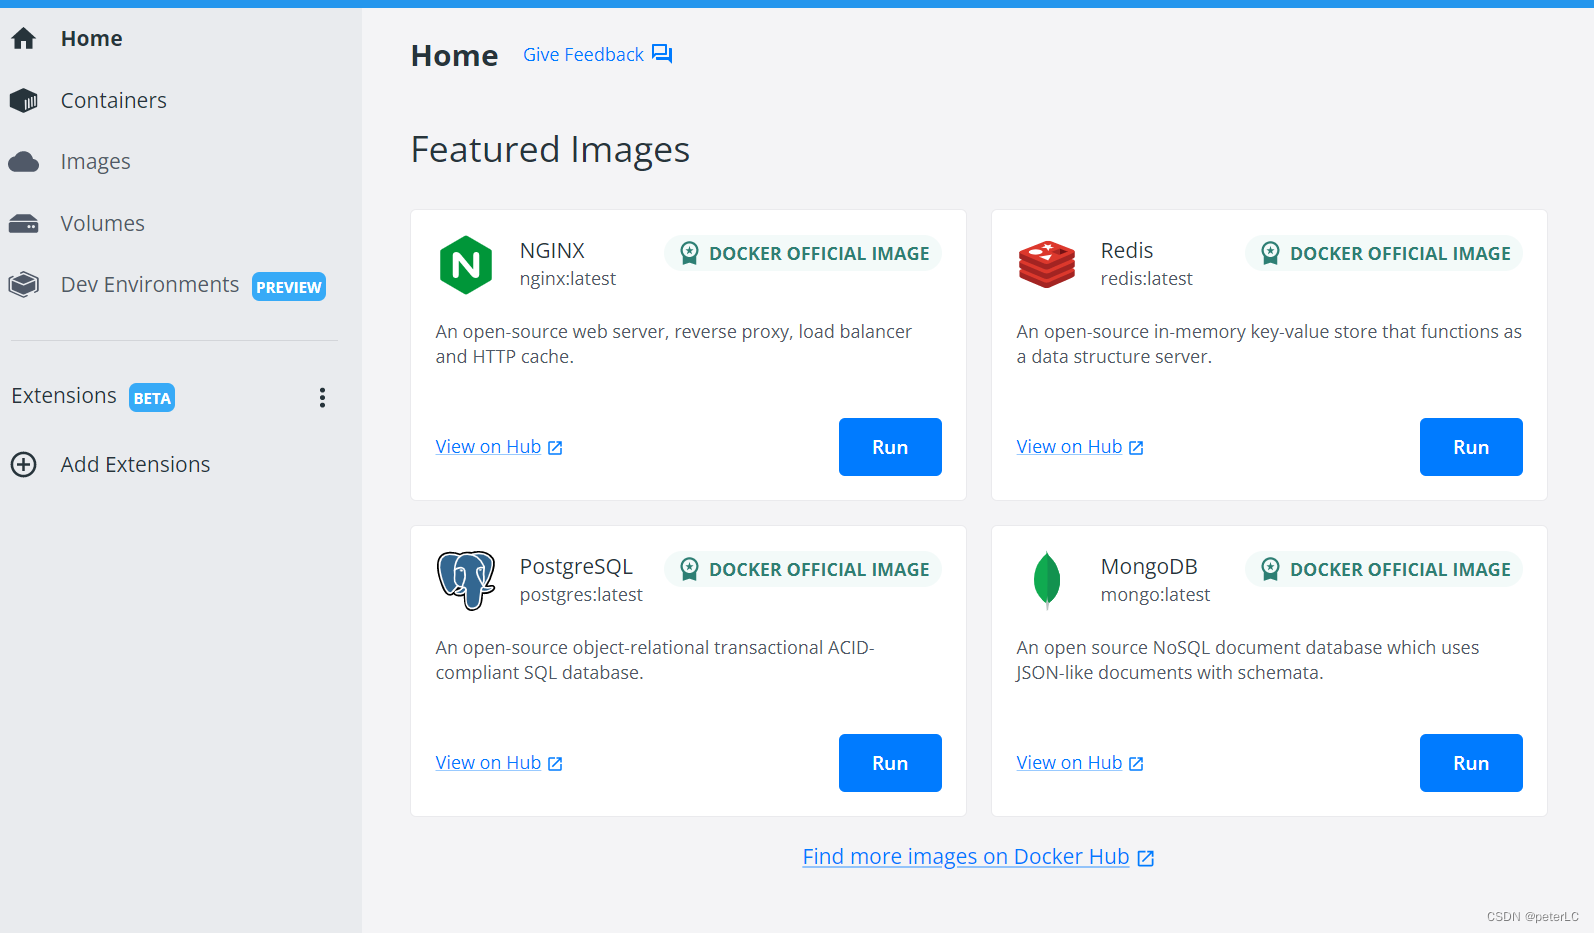Run the NGINX image
The image size is (1594, 933).
click(890, 447)
